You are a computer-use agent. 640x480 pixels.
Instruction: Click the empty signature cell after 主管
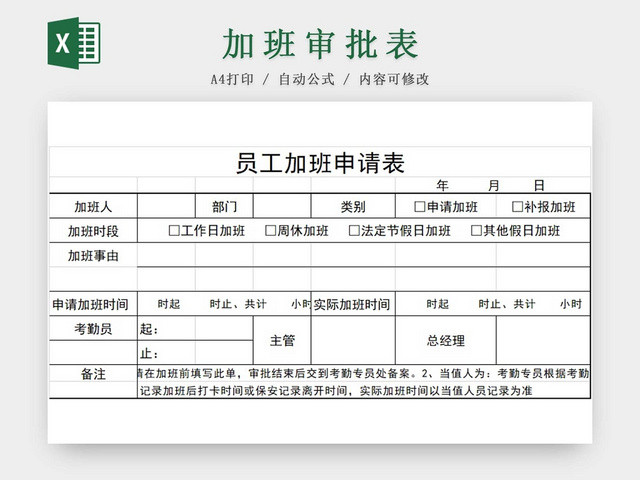pyautogui.click(x=353, y=340)
